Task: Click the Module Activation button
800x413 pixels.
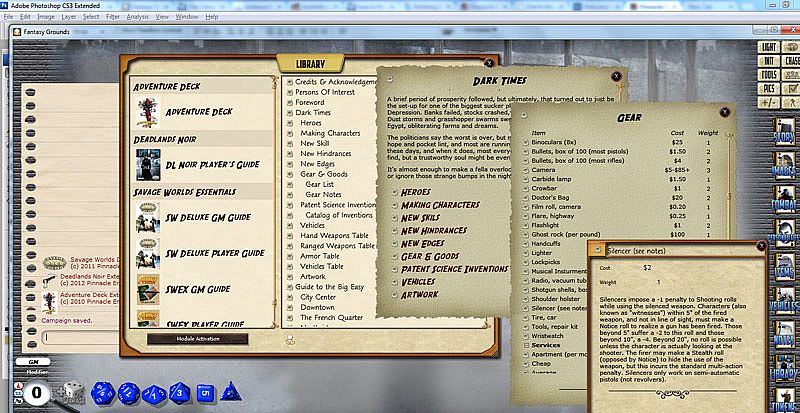Action: (x=197, y=339)
